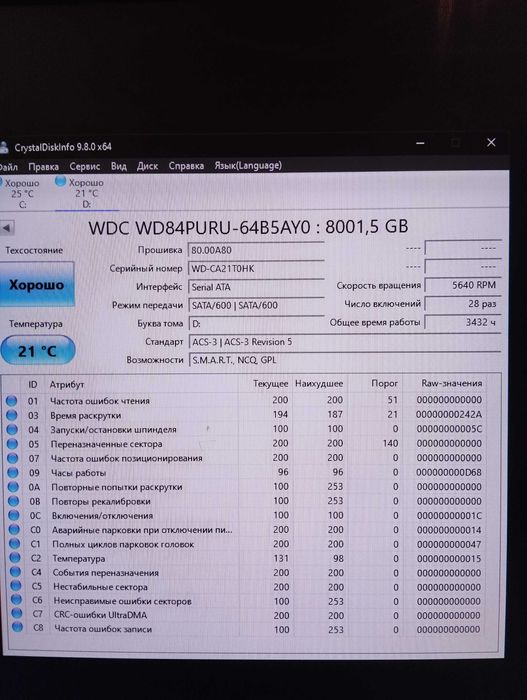This screenshot has width=527, height=700.
Task: Click the status icon for attribute 0A
Action: [x=13, y=487]
